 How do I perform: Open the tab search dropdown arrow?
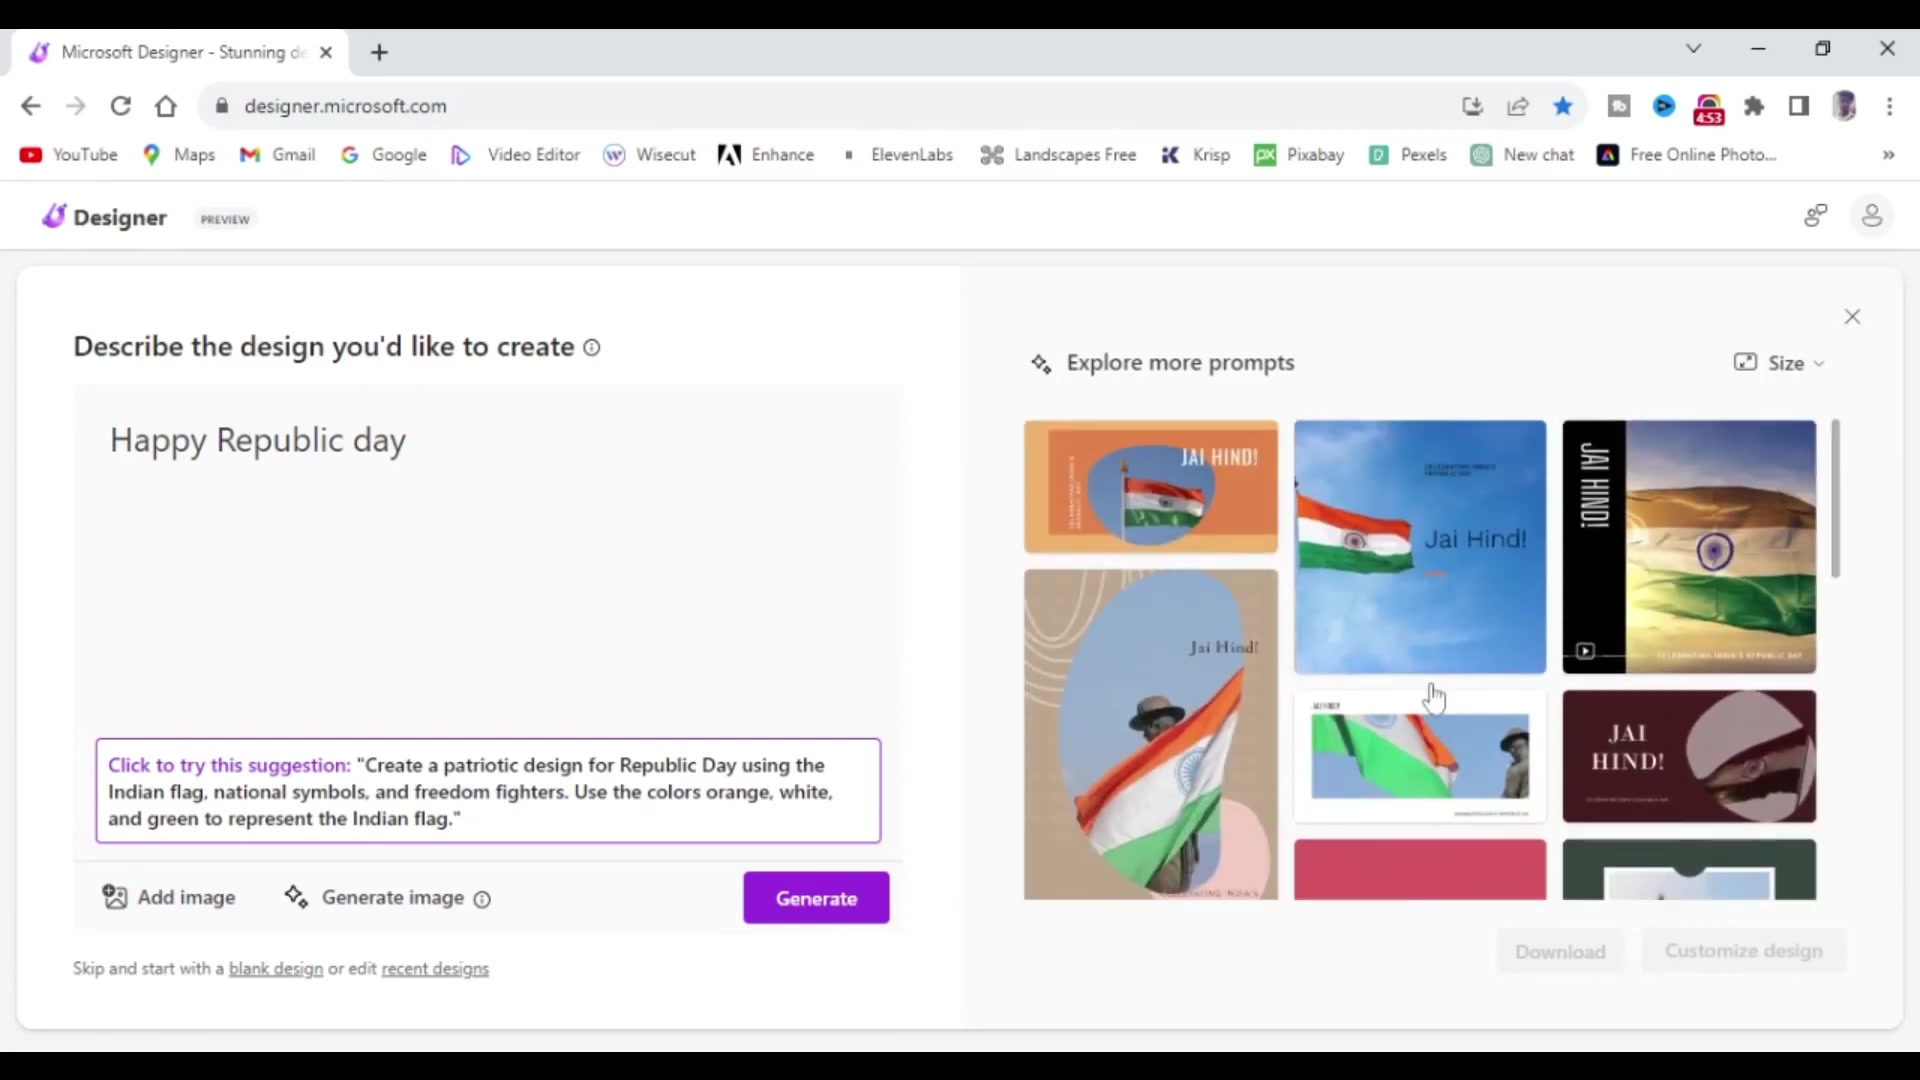(1693, 48)
